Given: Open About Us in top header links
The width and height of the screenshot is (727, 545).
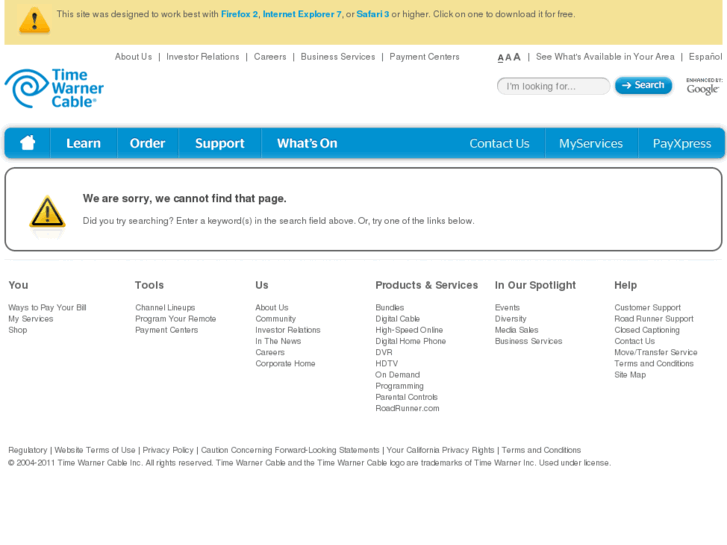Looking at the screenshot, I should click(133, 57).
